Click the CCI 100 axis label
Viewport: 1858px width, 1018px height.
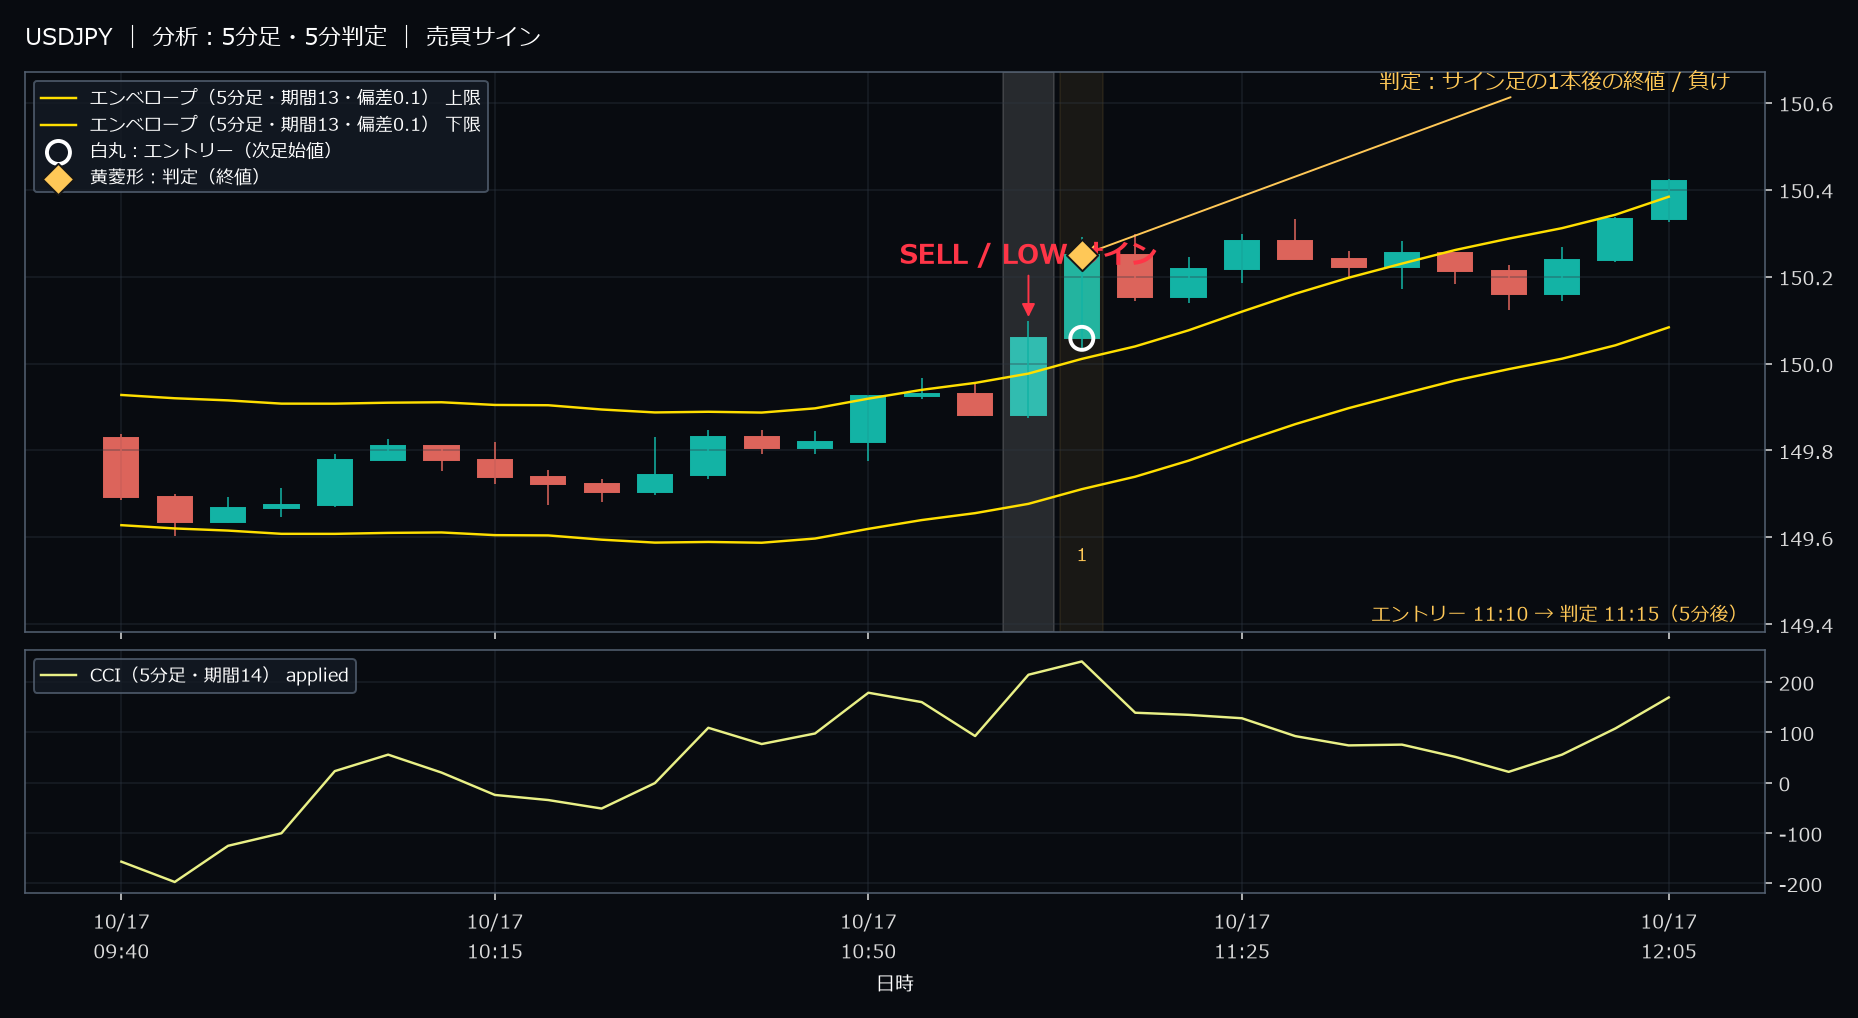click(x=1796, y=734)
